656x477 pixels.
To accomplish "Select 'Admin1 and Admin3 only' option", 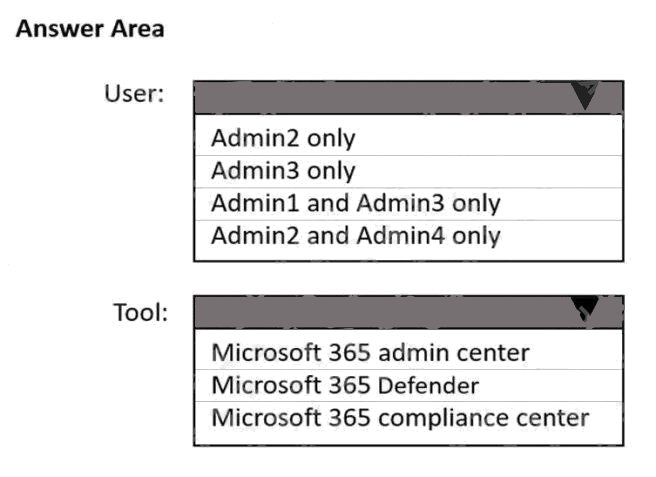I will (x=355, y=204).
